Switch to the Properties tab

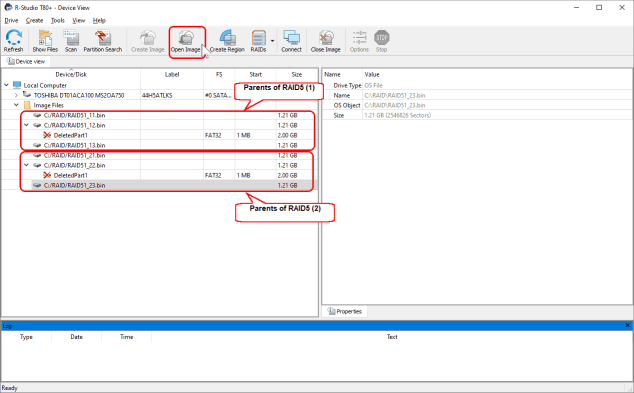[344, 311]
